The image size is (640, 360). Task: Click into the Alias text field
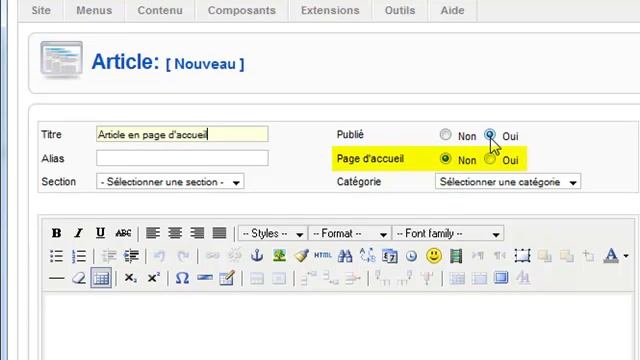pos(182,158)
